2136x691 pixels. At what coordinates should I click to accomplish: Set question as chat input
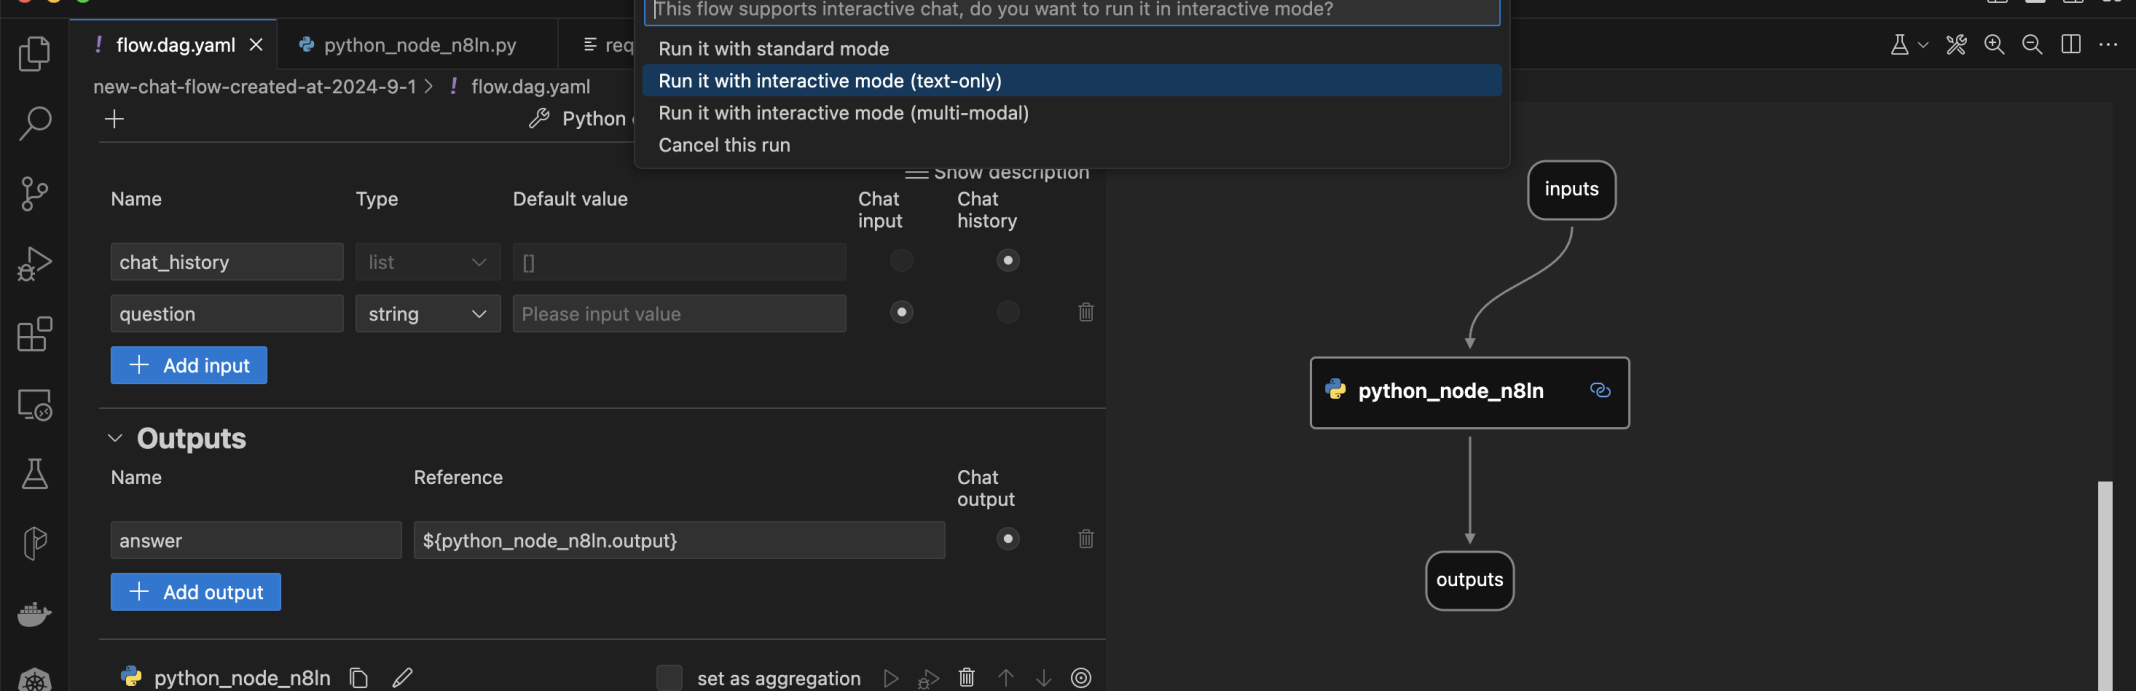tap(902, 313)
